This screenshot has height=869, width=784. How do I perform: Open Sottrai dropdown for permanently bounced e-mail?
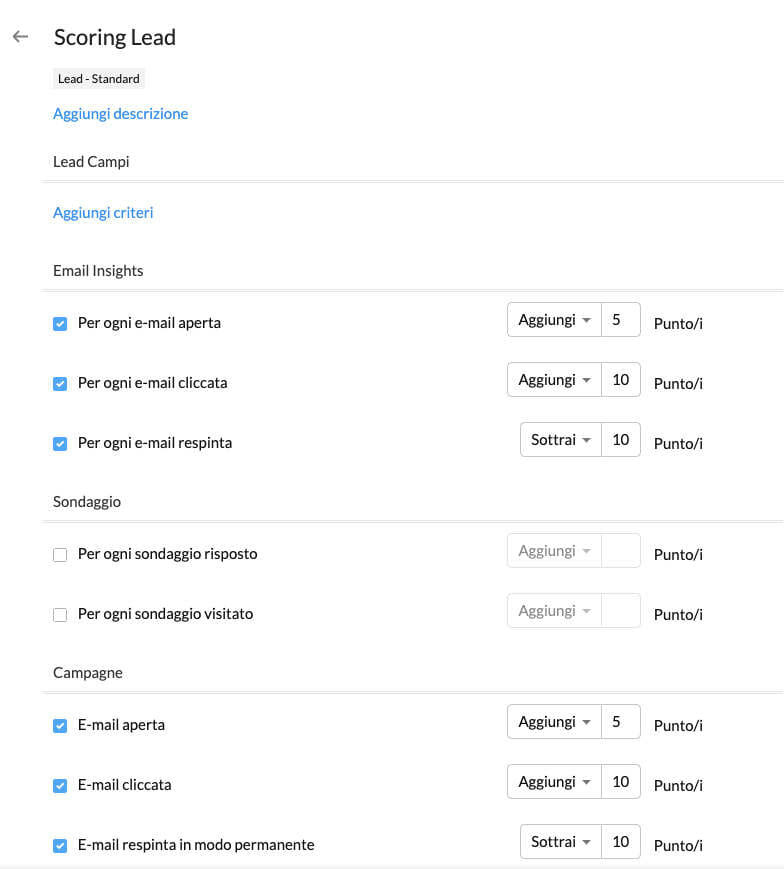tap(560, 843)
